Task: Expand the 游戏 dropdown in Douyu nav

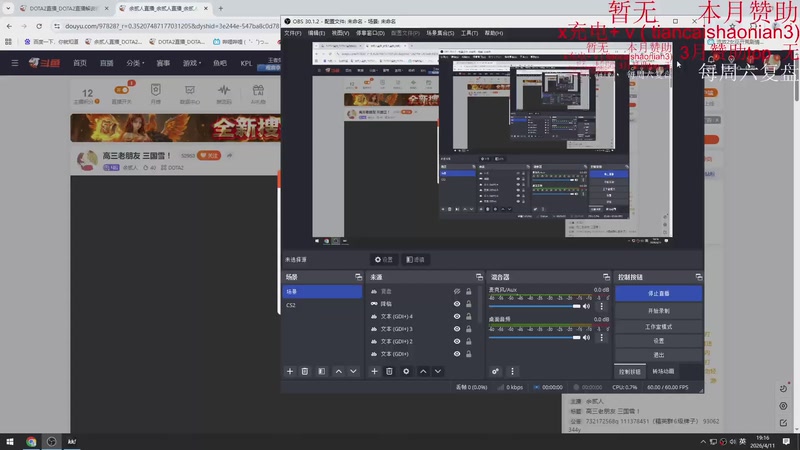Action: tap(192, 63)
